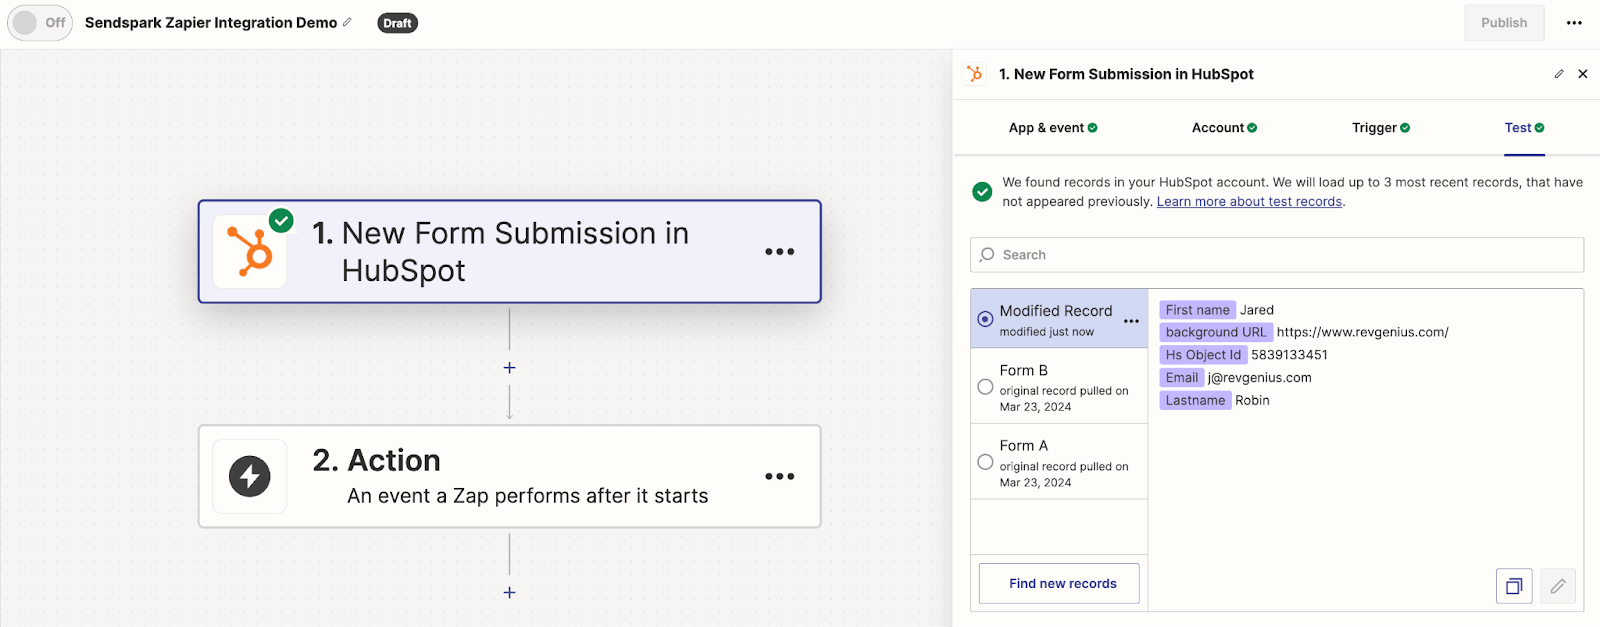Click the Draft status badge
The width and height of the screenshot is (1600, 627).
click(x=397, y=23)
